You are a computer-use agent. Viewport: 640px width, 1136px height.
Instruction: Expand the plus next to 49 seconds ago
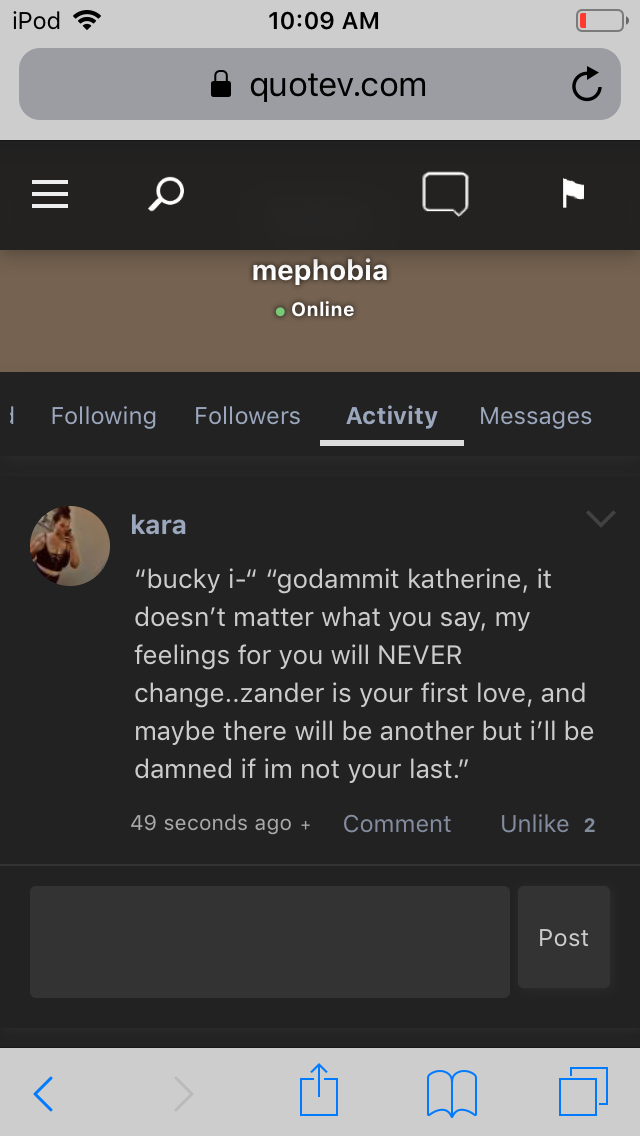pos(306,825)
